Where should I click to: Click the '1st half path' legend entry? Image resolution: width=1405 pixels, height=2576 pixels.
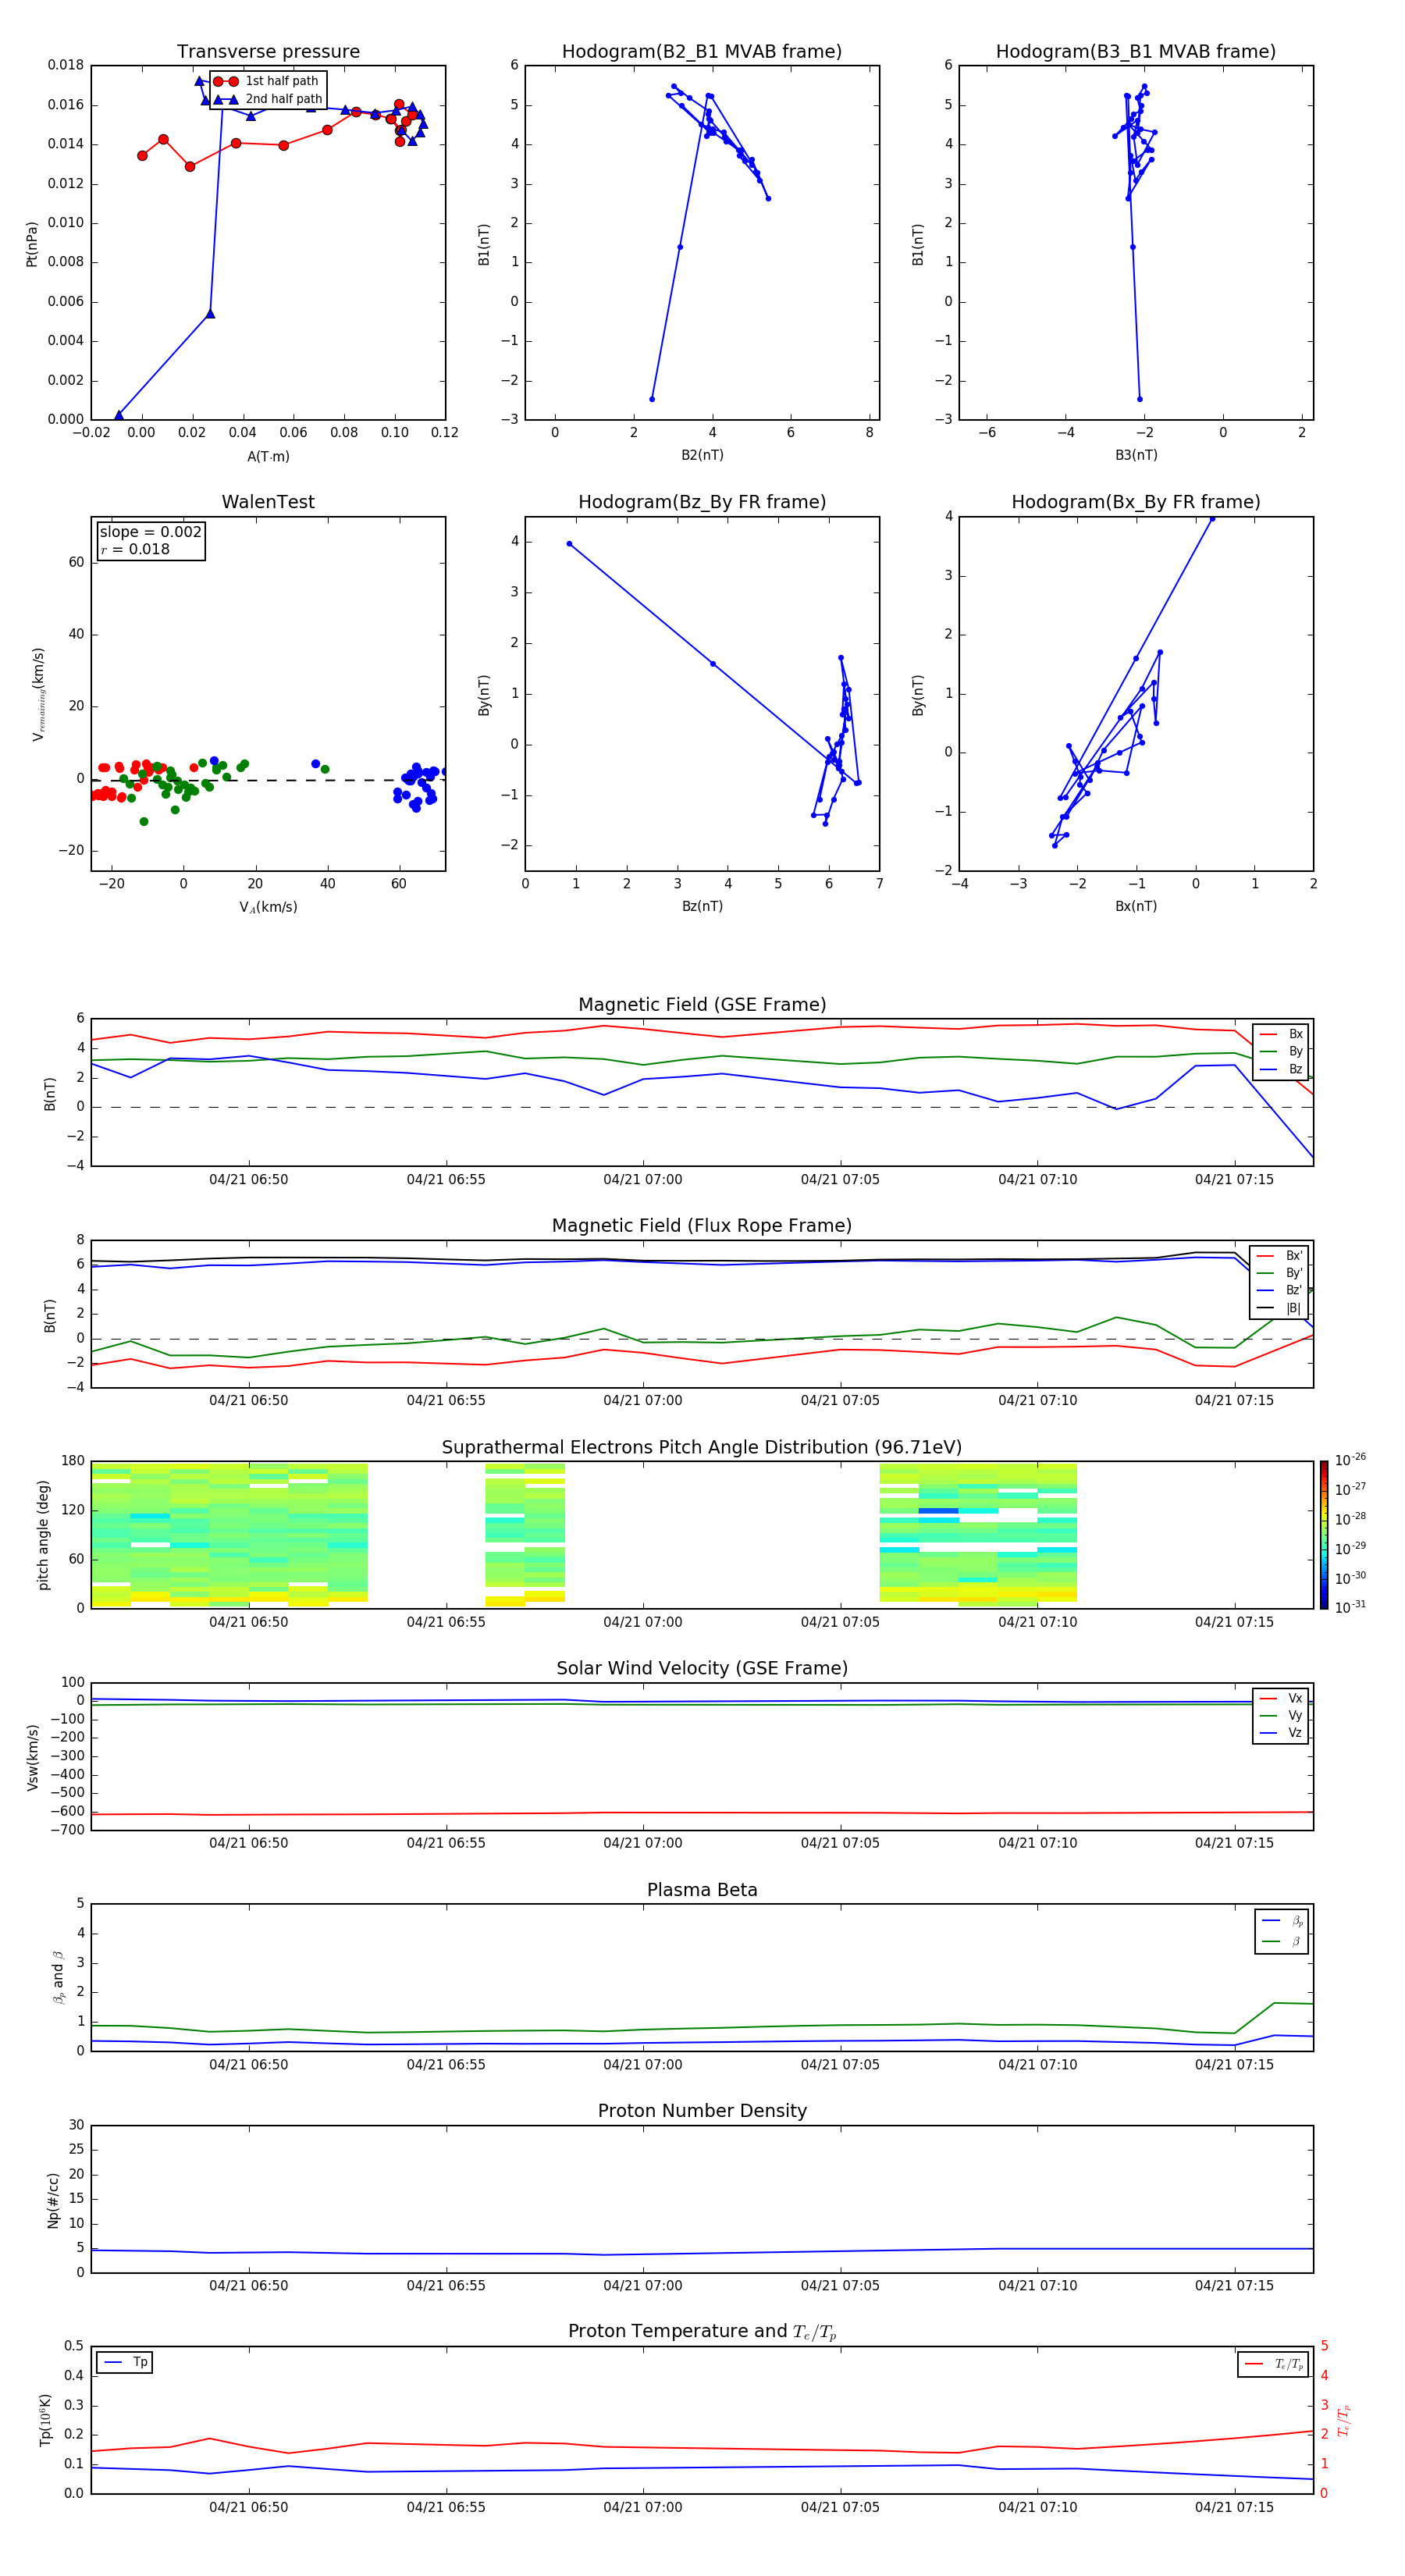point(266,81)
